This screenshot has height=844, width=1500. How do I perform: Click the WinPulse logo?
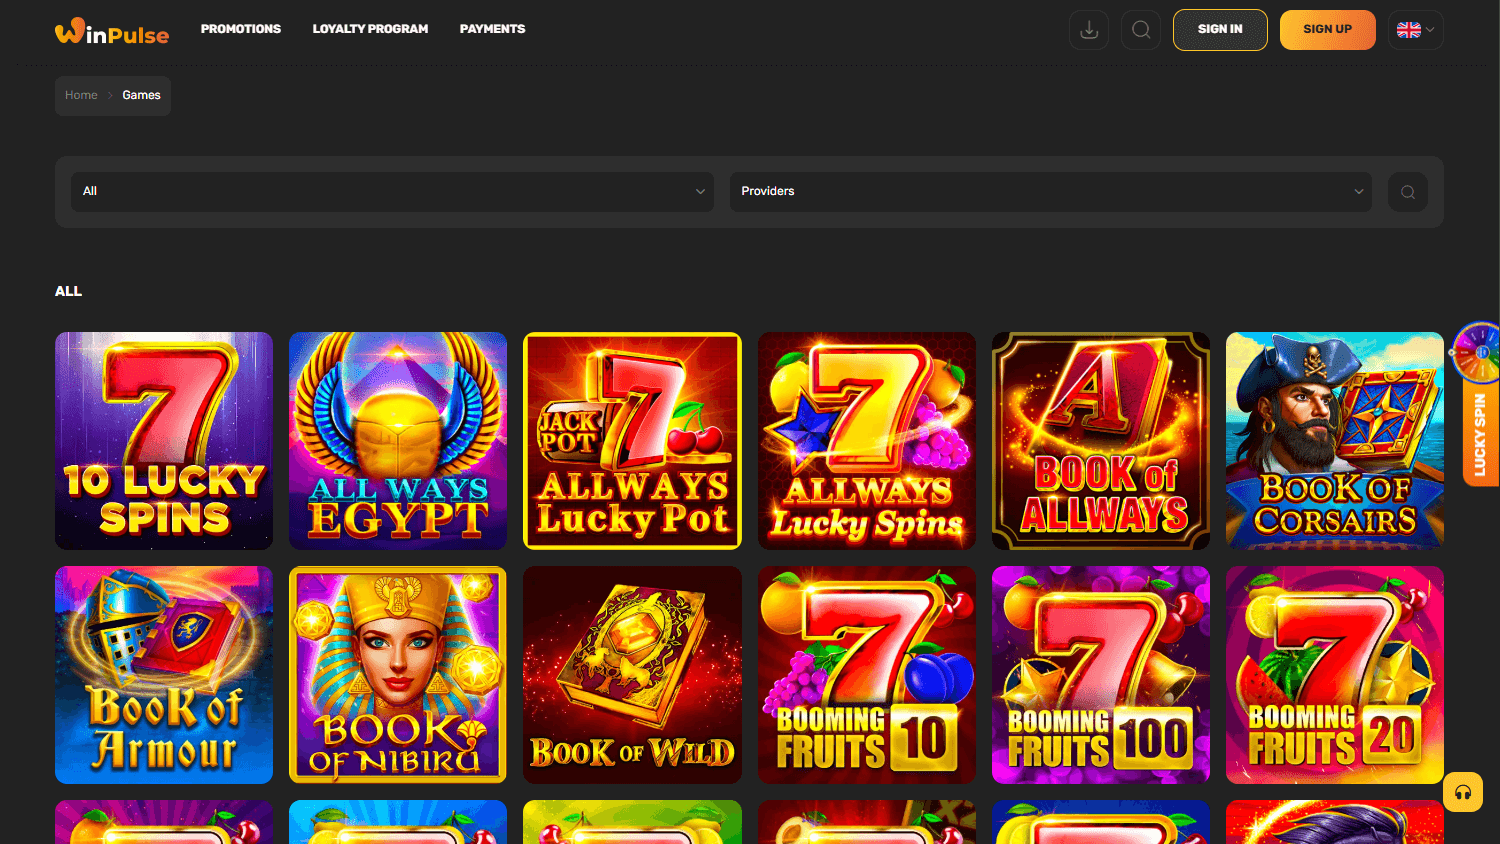click(x=111, y=31)
